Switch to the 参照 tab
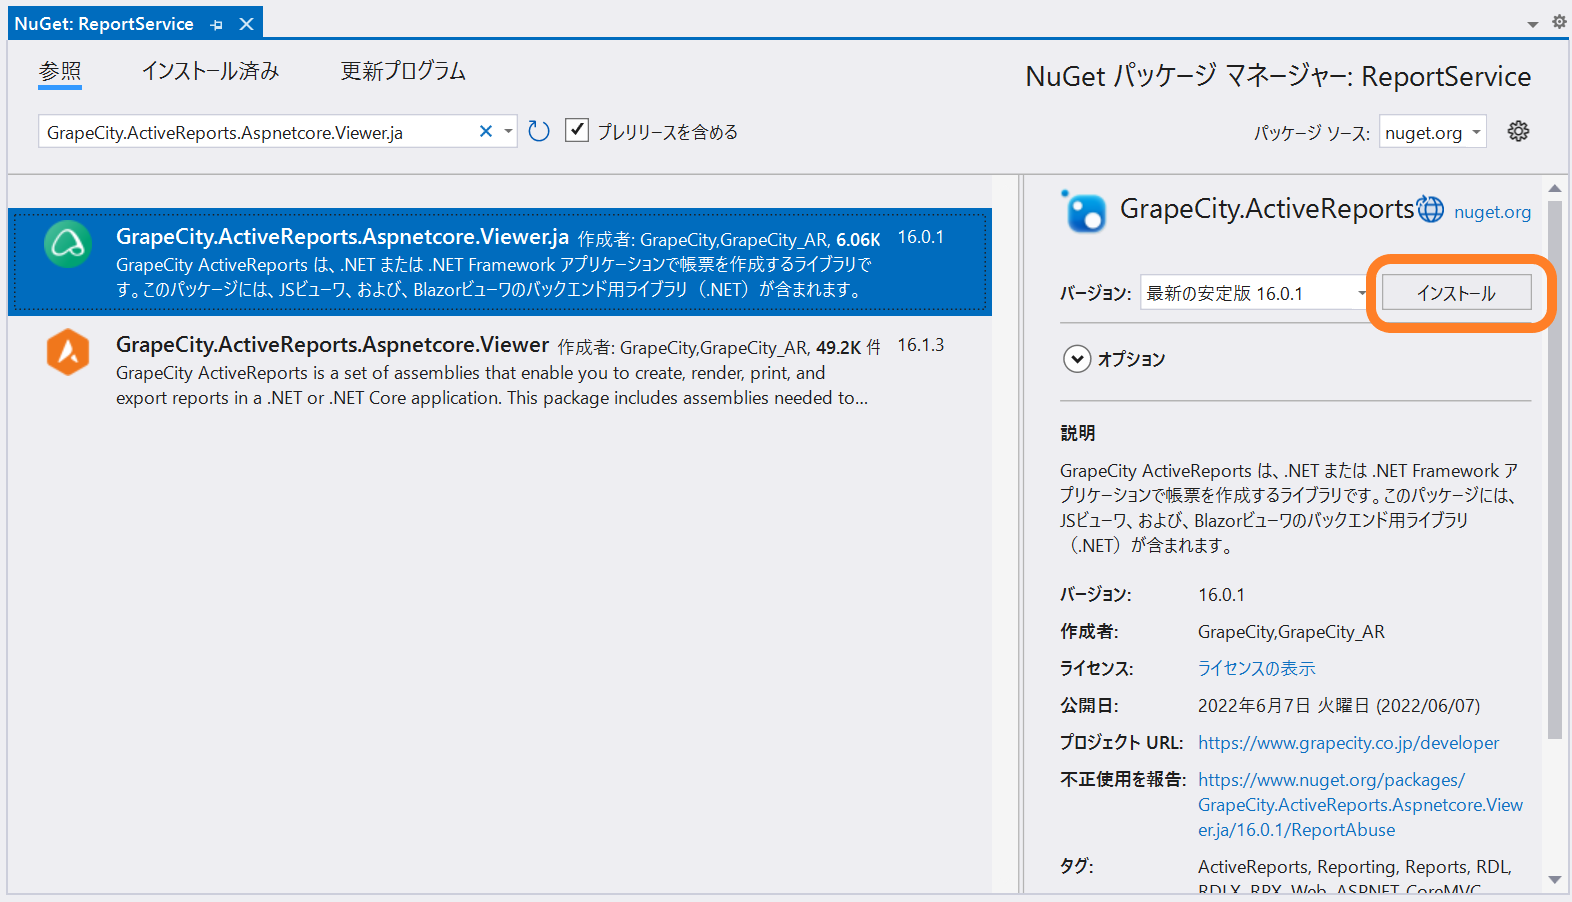 point(60,71)
